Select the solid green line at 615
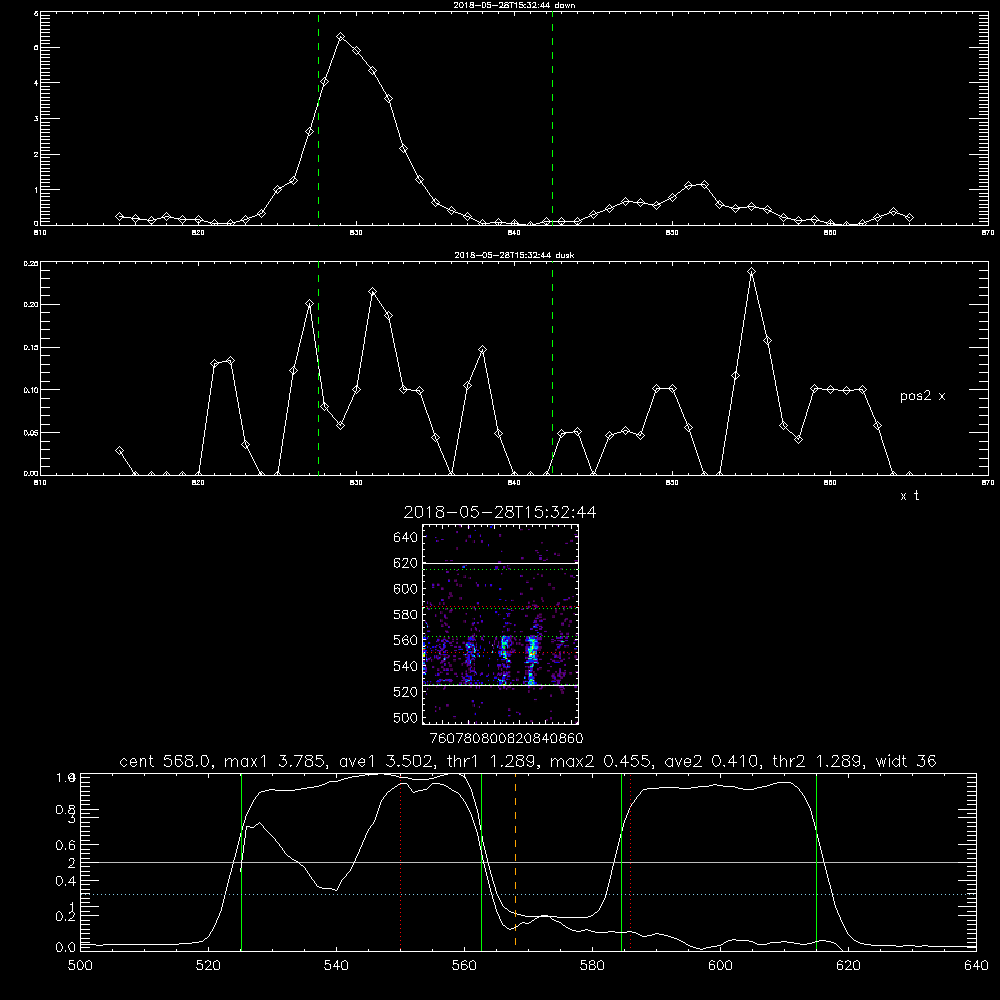The image size is (1000, 1000). (x=816, y=861)
